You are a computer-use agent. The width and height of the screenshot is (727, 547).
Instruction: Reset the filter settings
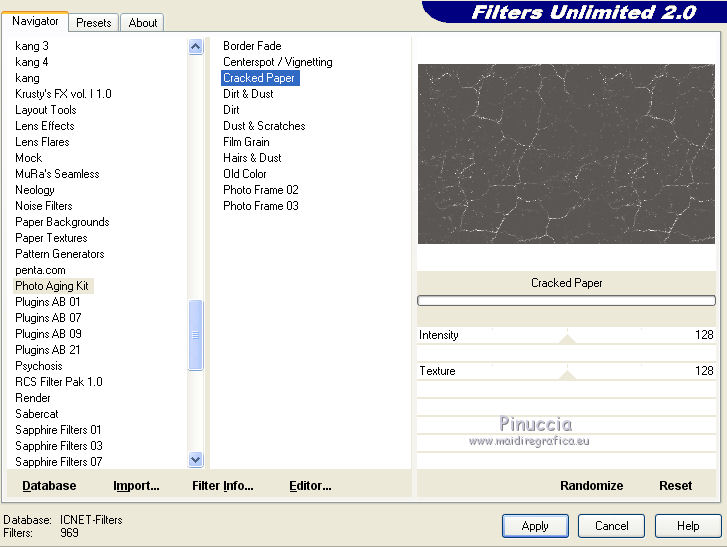[x=675, y=485]
